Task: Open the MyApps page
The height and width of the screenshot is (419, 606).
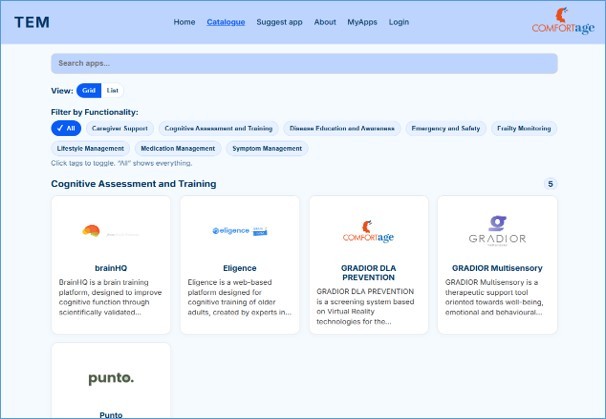Action: point(362,22)
